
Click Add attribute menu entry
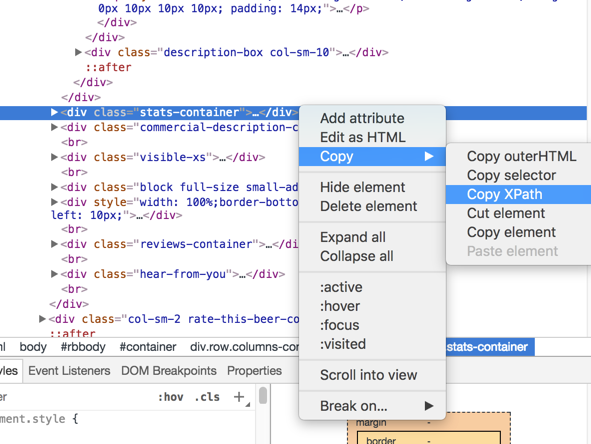[x=372, y=118]
